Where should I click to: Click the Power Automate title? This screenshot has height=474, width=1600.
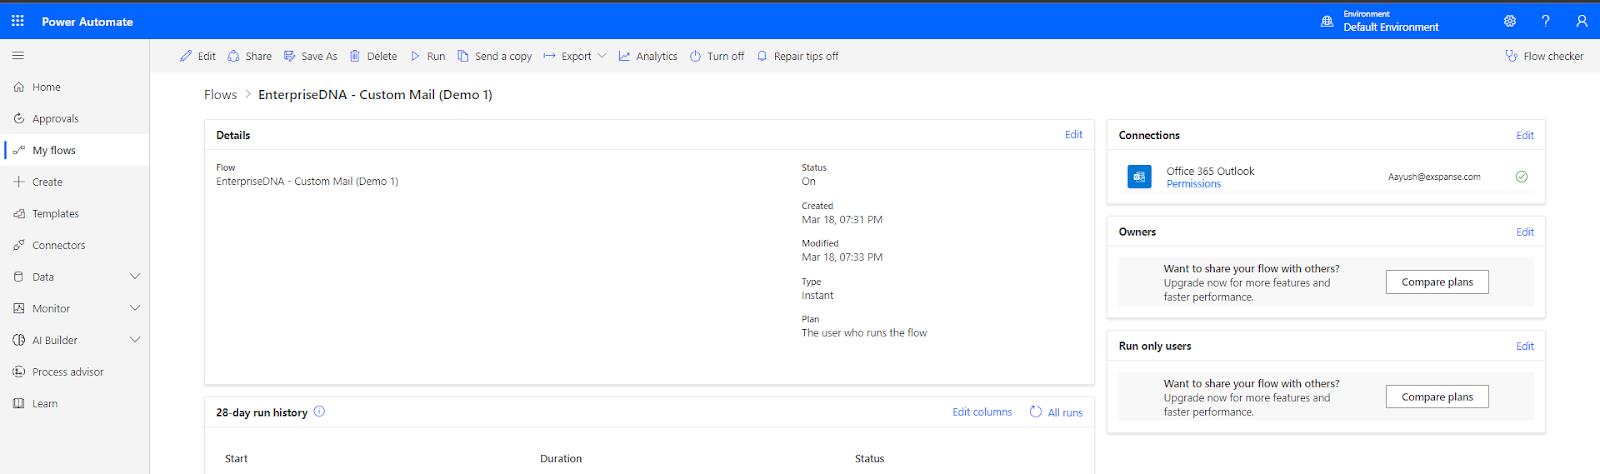pos(87,21)
